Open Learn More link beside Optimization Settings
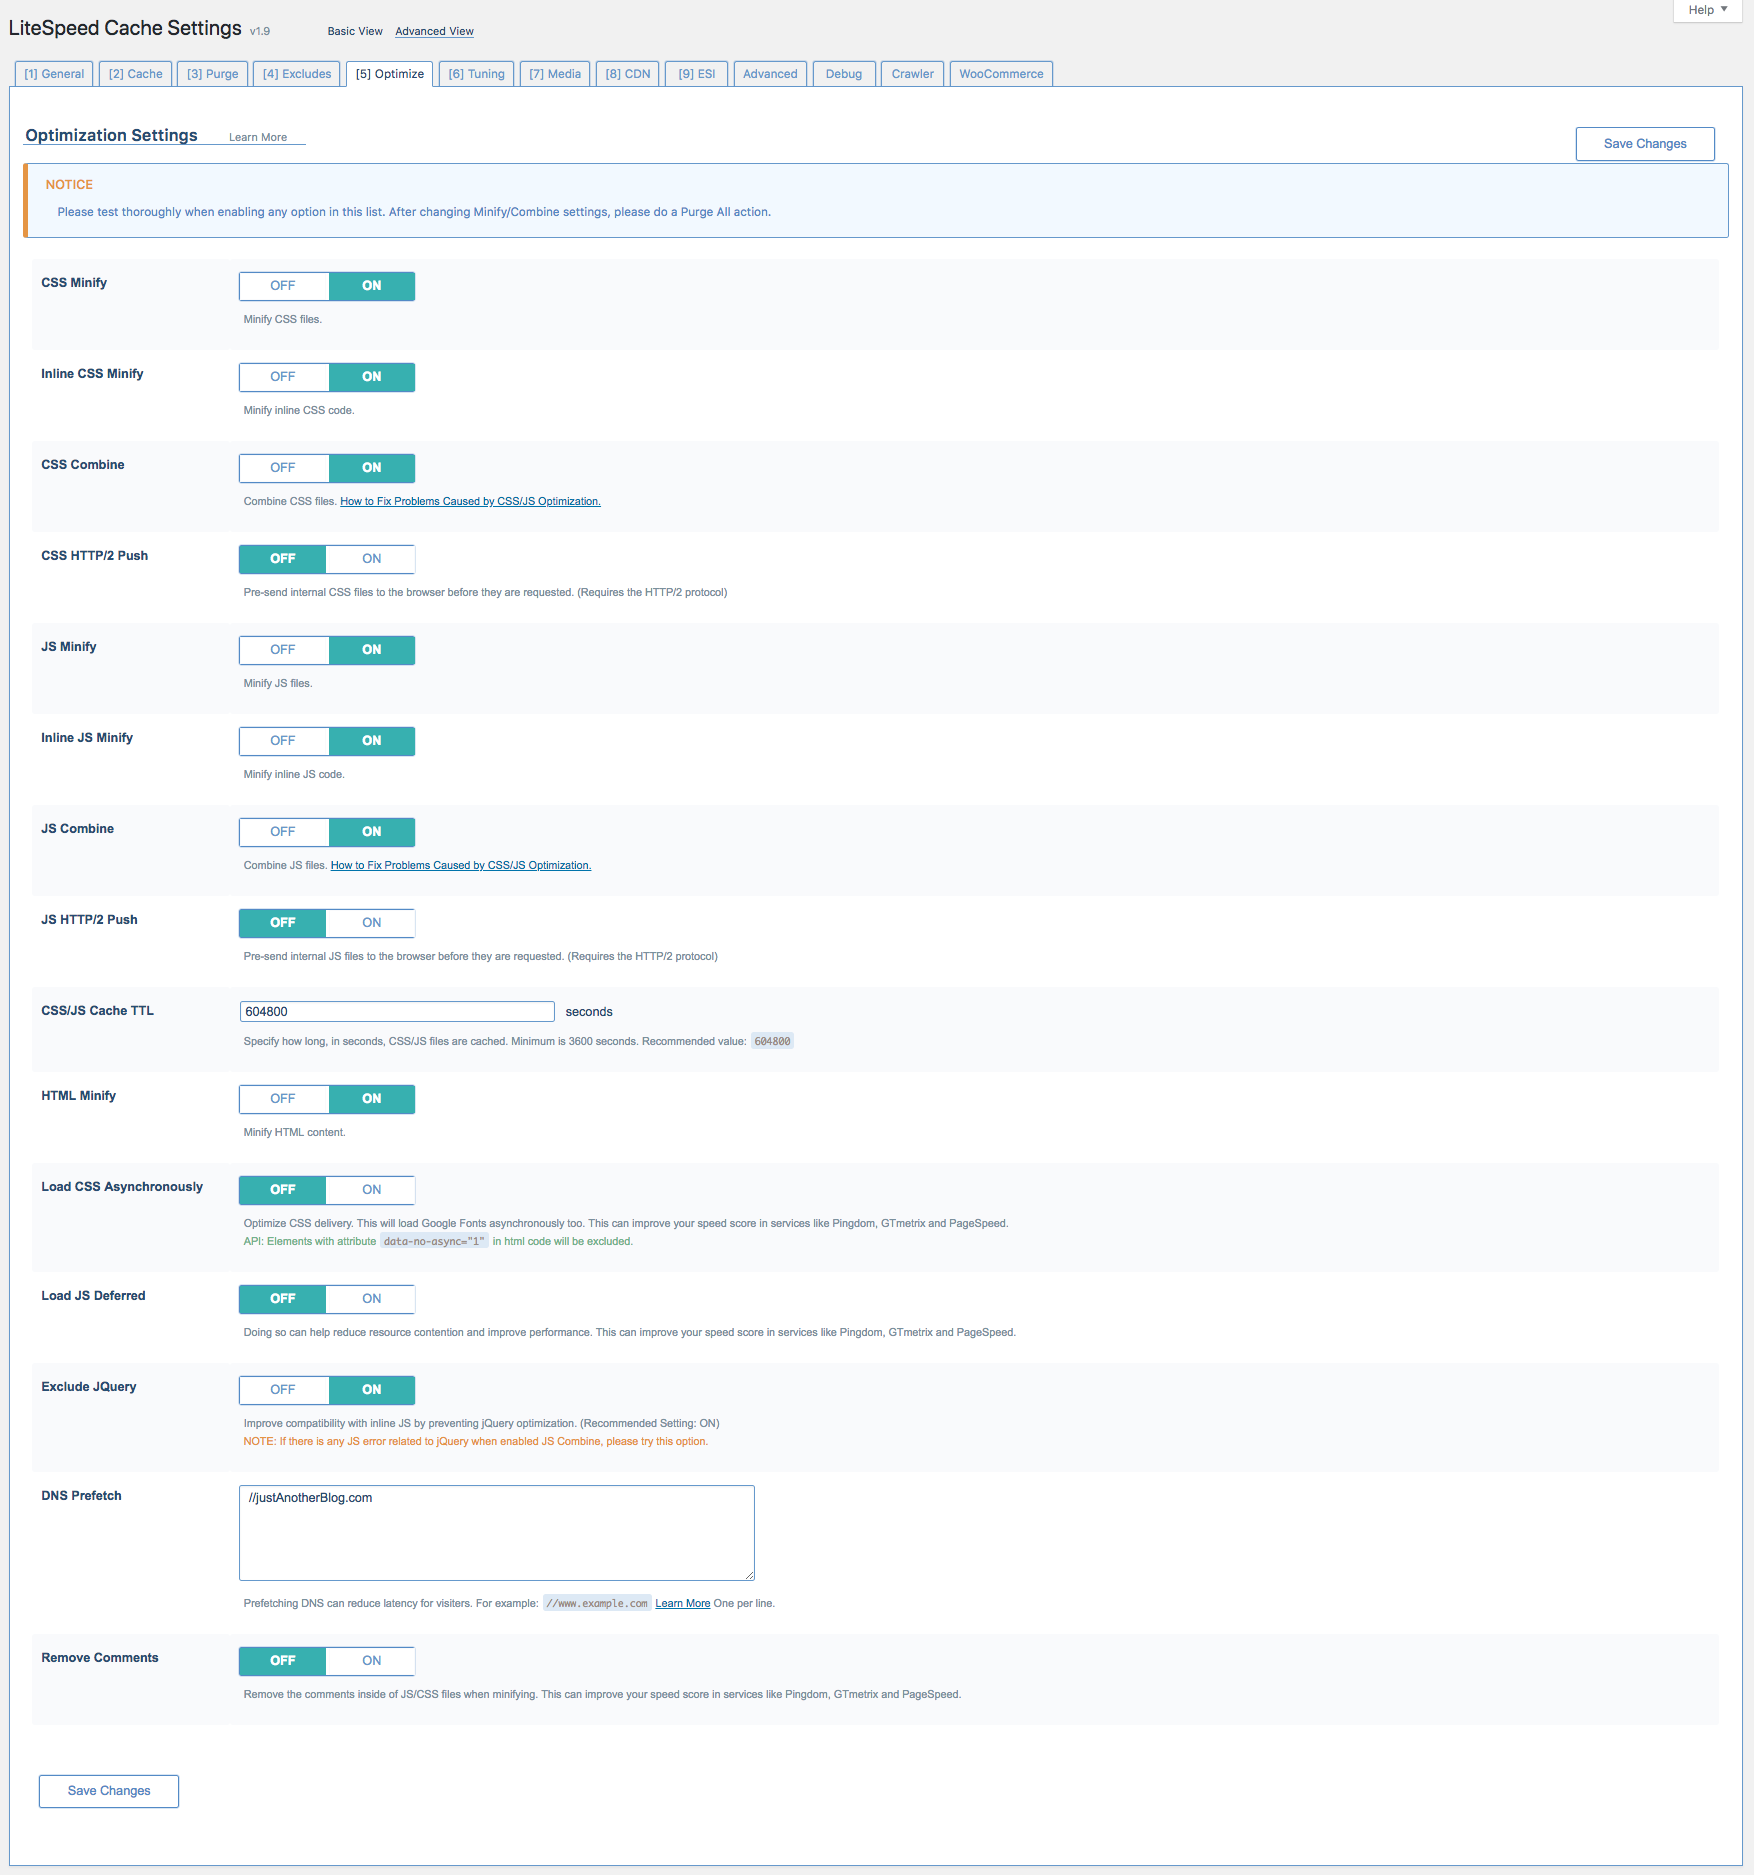 tap(258, 138)
